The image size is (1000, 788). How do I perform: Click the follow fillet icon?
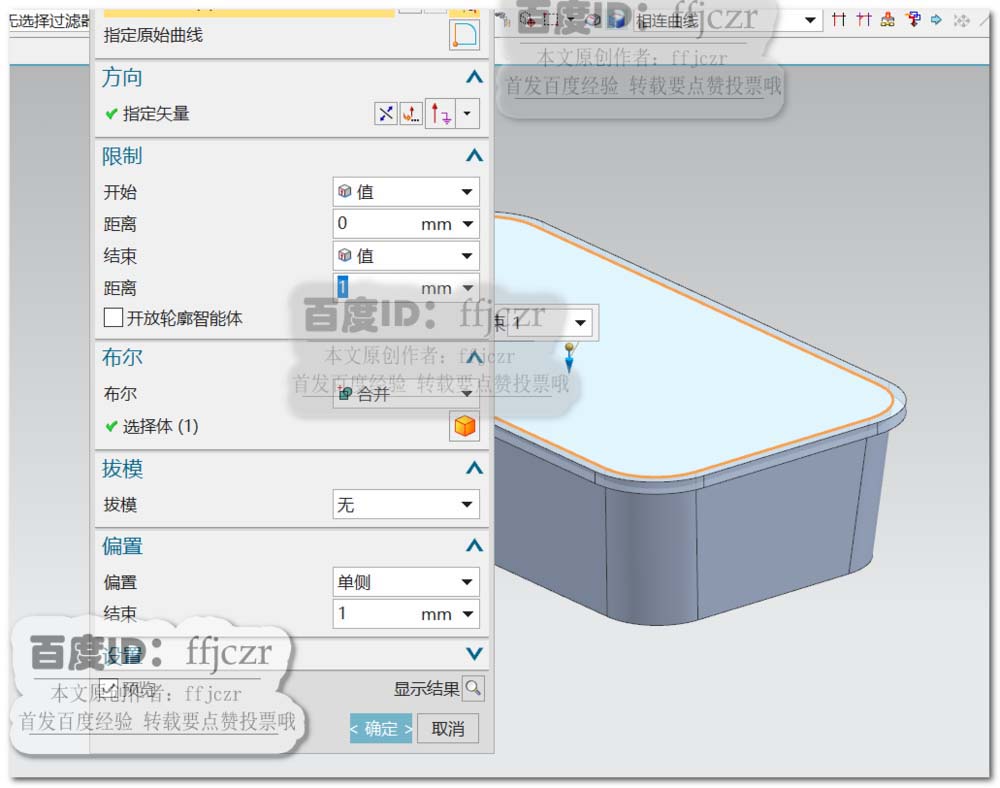pyautogui.click(x=864, y=20)
